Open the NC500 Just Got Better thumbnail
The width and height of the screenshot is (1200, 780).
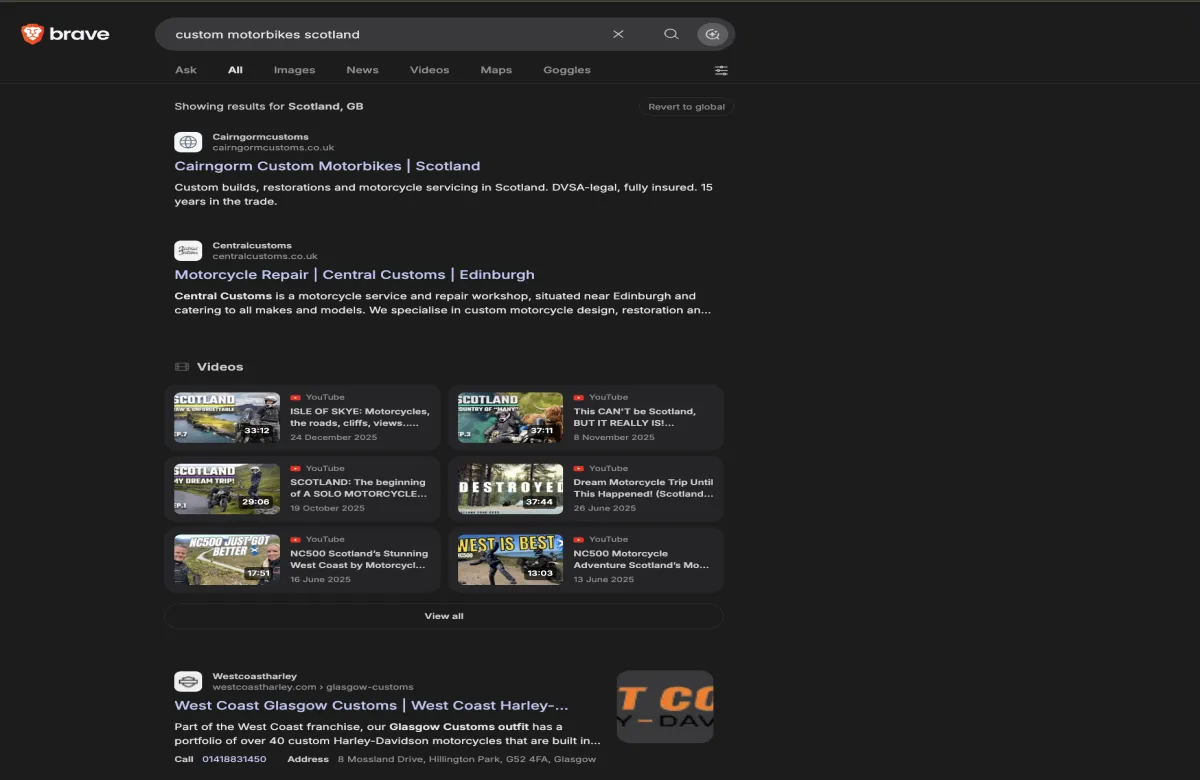coord(227,560)
